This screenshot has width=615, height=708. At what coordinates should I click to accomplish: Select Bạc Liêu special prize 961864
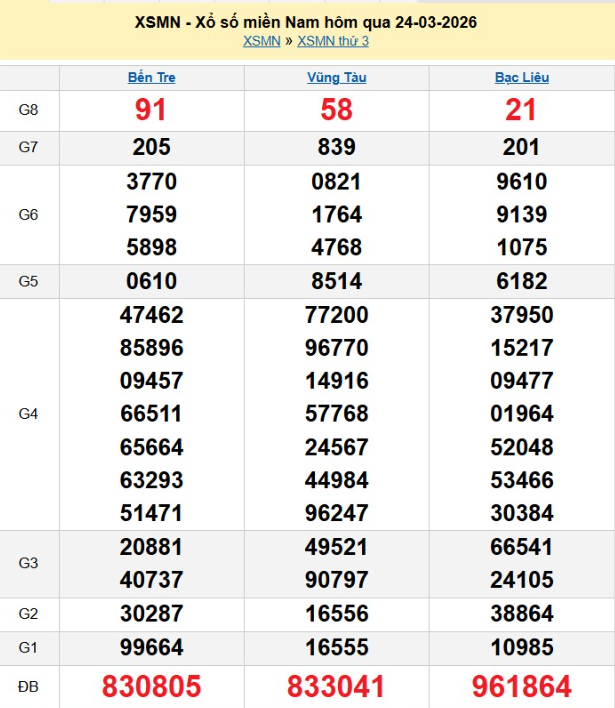pos(521,686)
